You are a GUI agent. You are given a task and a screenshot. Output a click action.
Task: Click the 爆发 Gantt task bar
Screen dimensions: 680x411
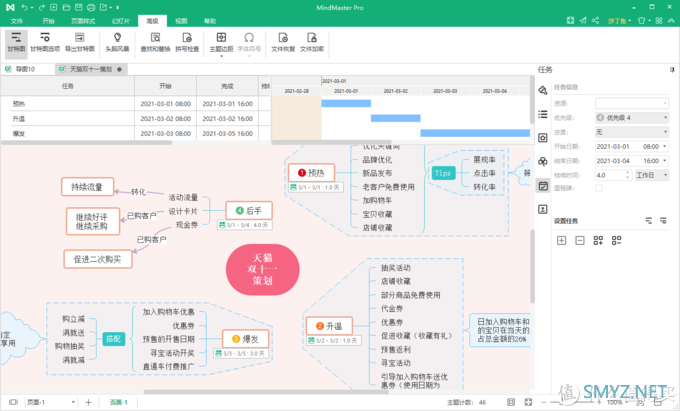coord(475,133)
